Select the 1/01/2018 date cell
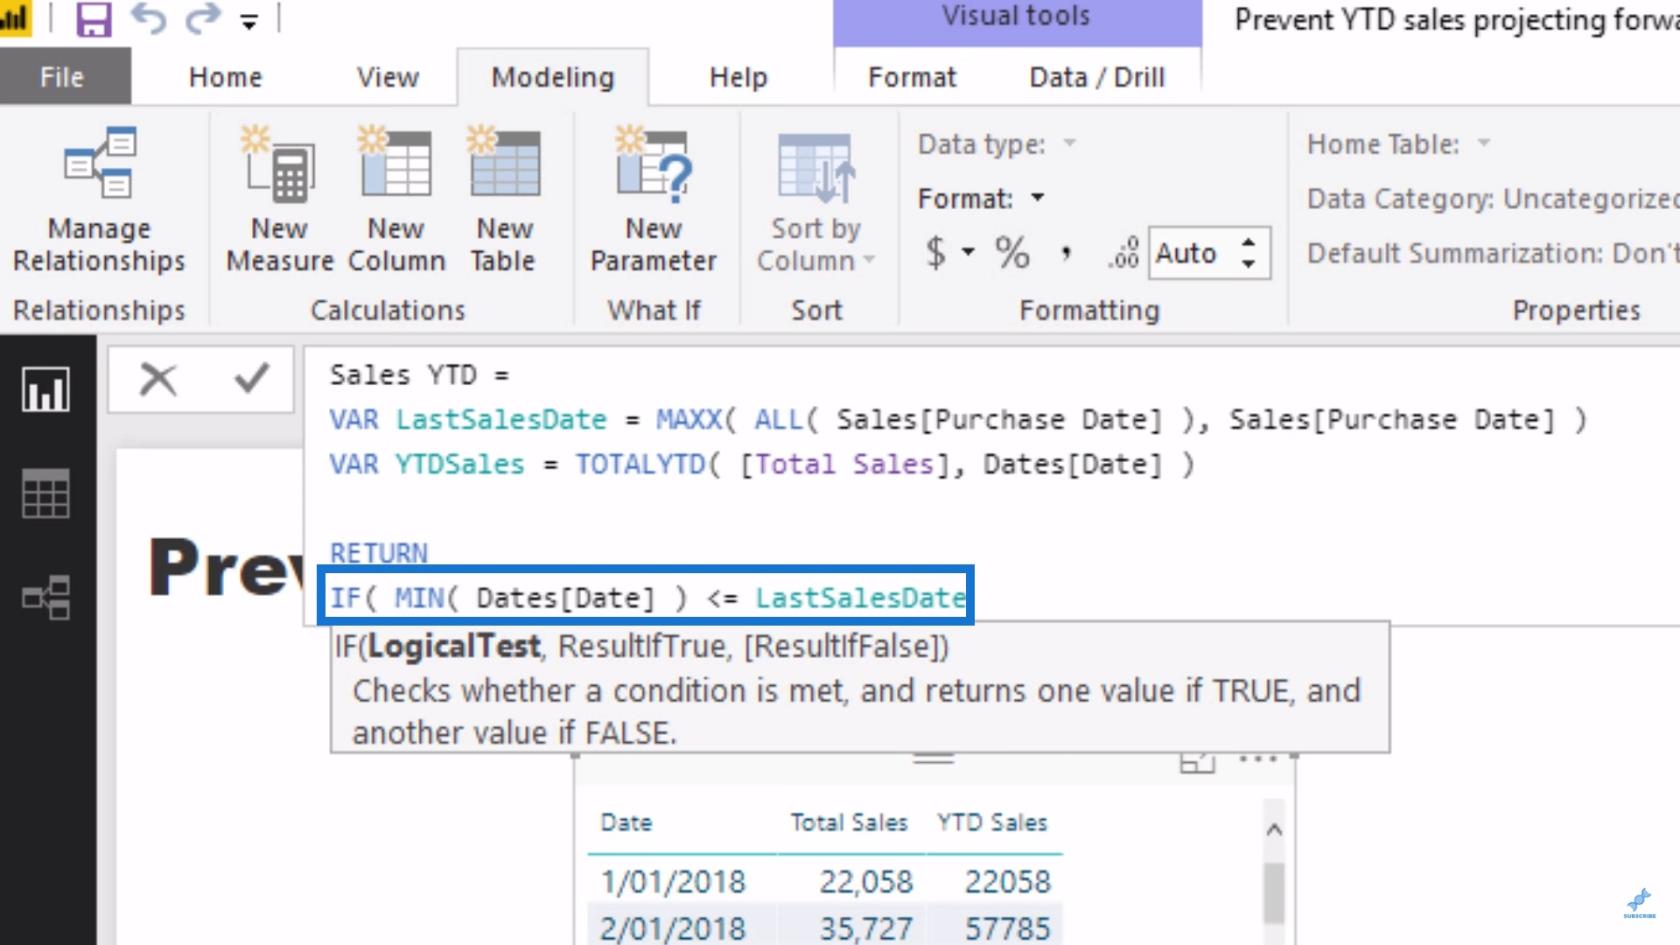This screenshot has height=945, width=1680. click(x=673, y=881)
